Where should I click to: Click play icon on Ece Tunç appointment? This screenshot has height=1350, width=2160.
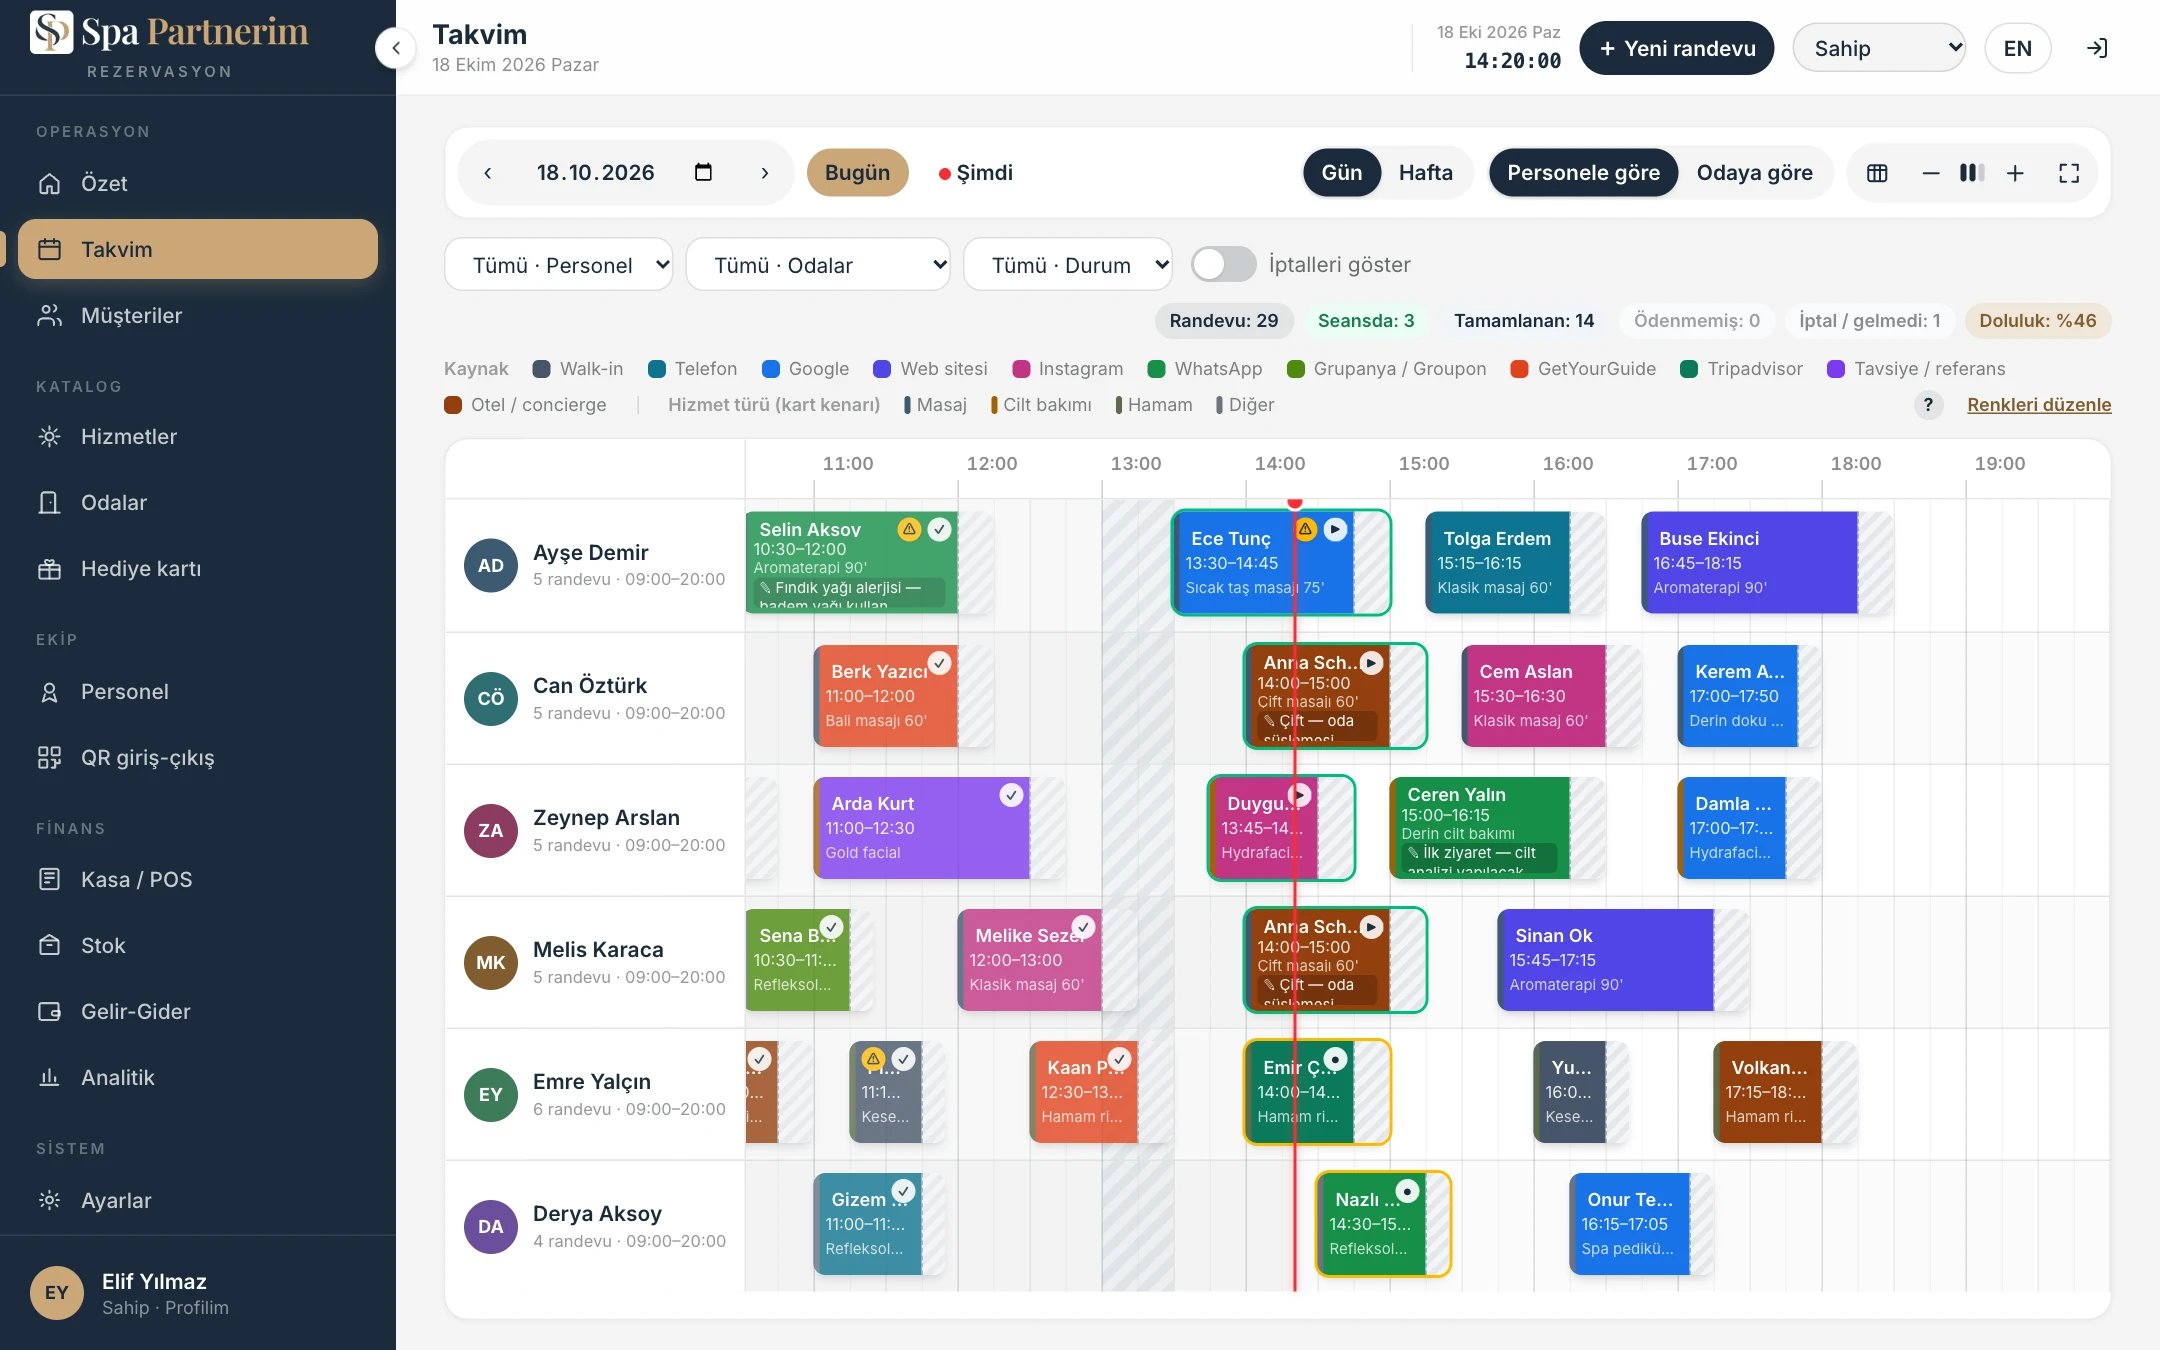pyautogui.click(x=1335, y=529)
